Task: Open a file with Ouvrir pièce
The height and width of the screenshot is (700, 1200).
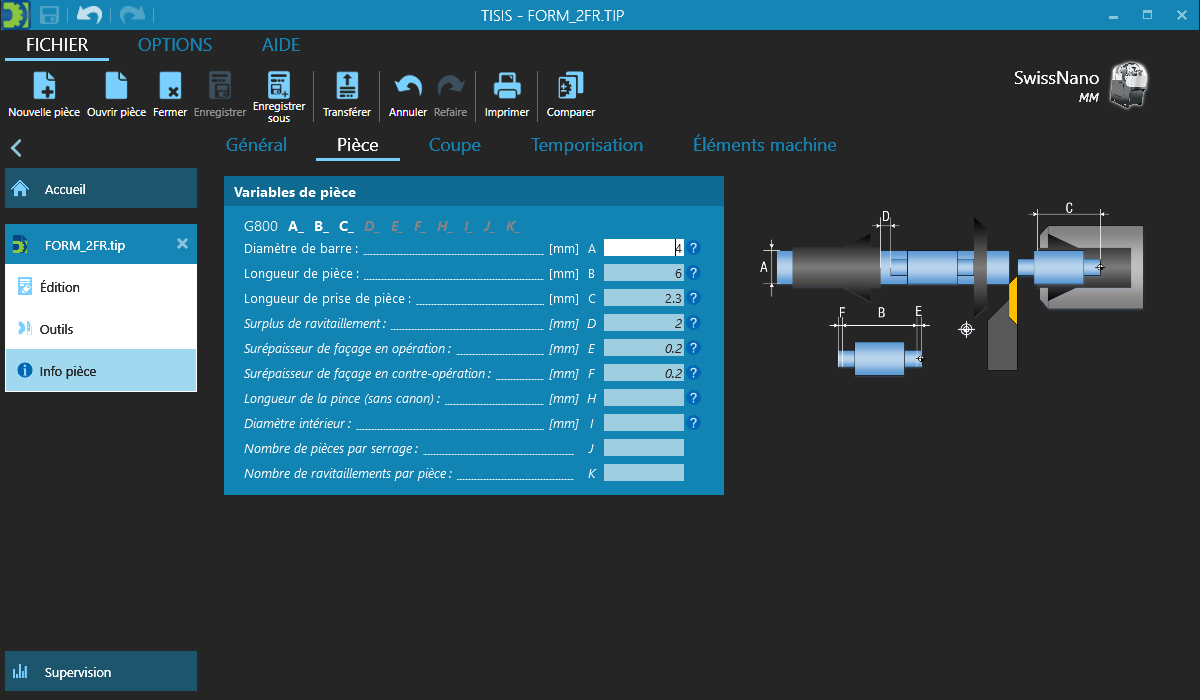Action: (x=116, y=87)
